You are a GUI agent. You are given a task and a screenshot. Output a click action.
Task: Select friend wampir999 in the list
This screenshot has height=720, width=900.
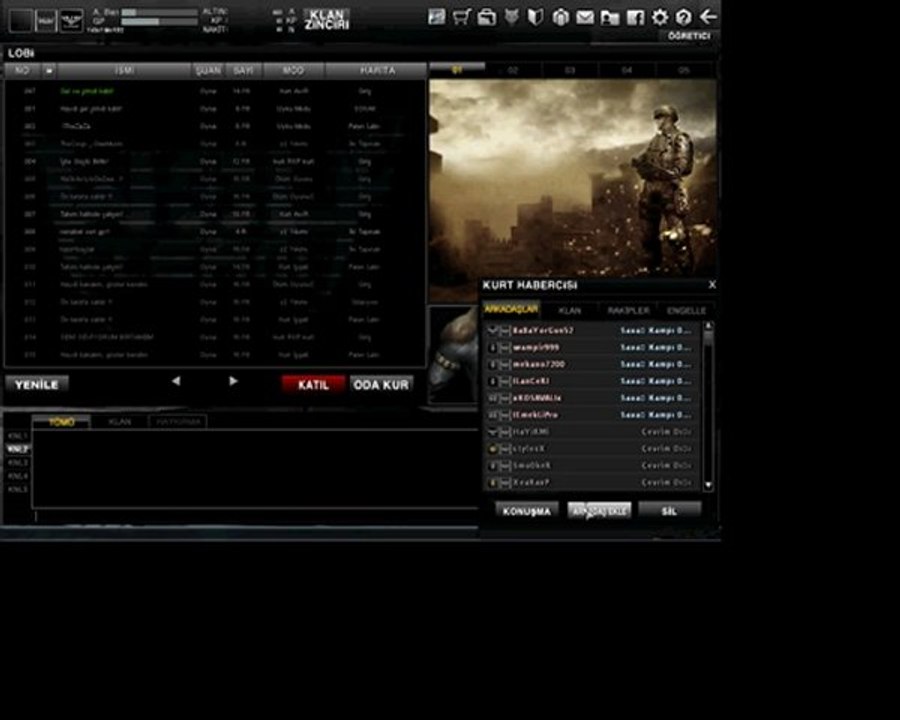pyautogui.click(x=592, y=347)
